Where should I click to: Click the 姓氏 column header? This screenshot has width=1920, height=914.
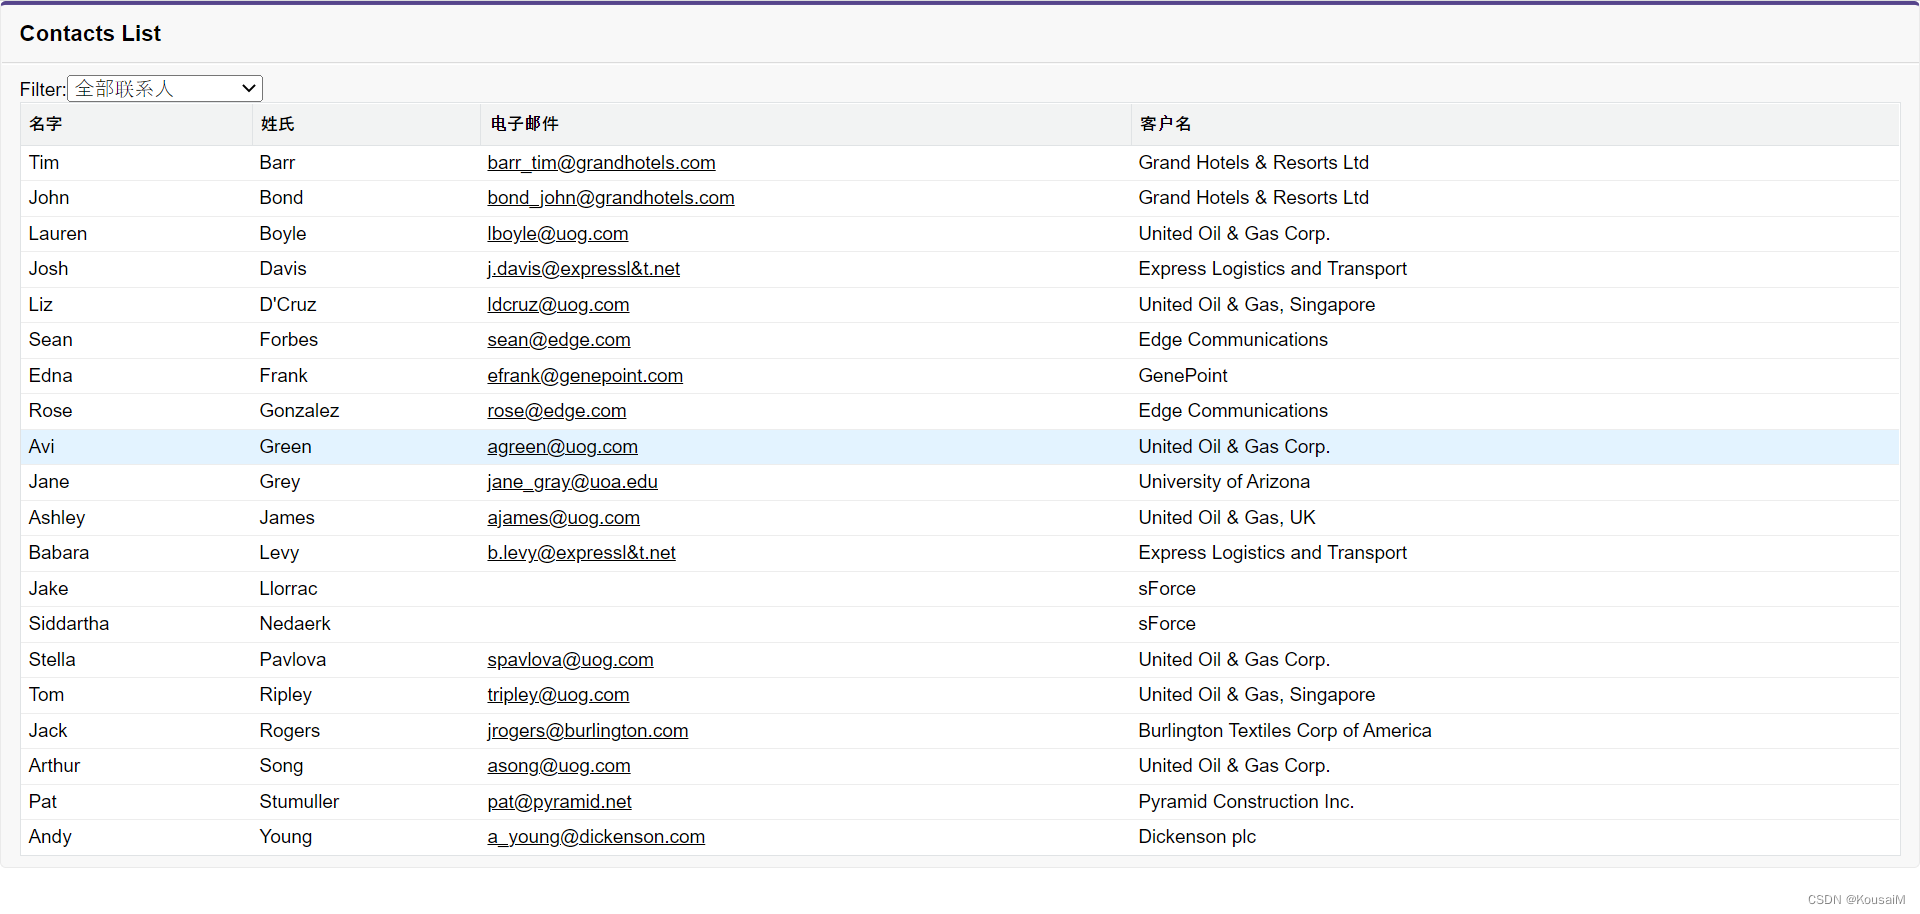pyautogui.click(x=277, y=124)
